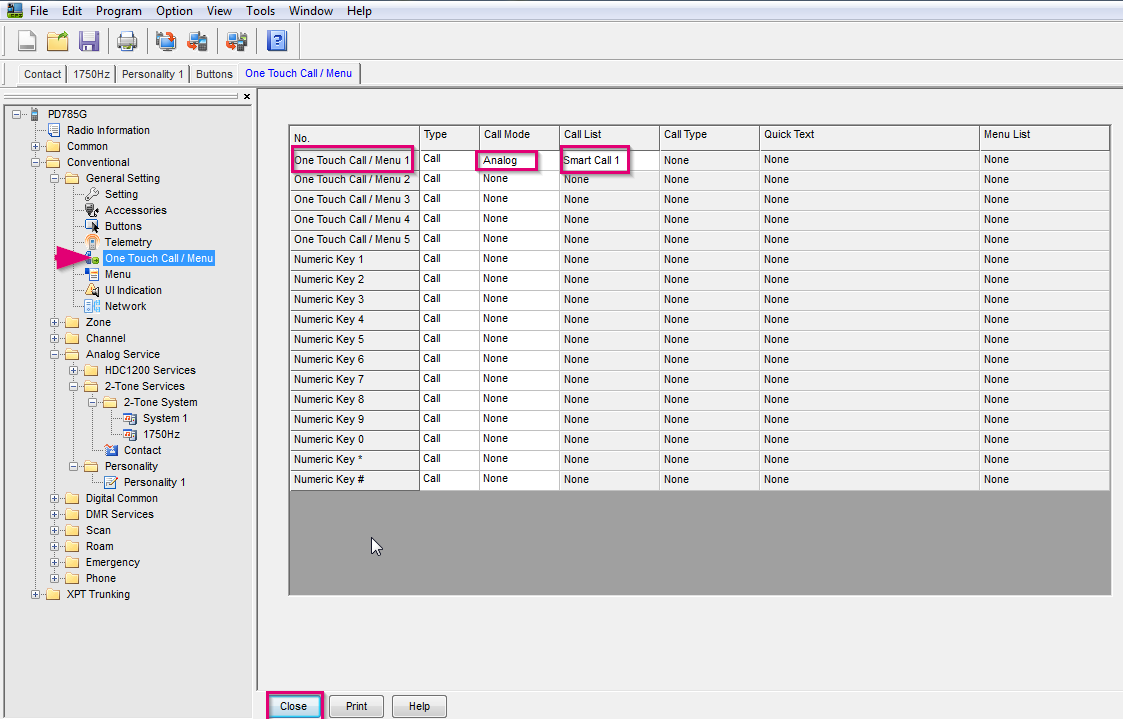Click the wrench icon beside Setting
Image resolution: width=1123 pixels, height=719 pixels.
click(92, 194)
